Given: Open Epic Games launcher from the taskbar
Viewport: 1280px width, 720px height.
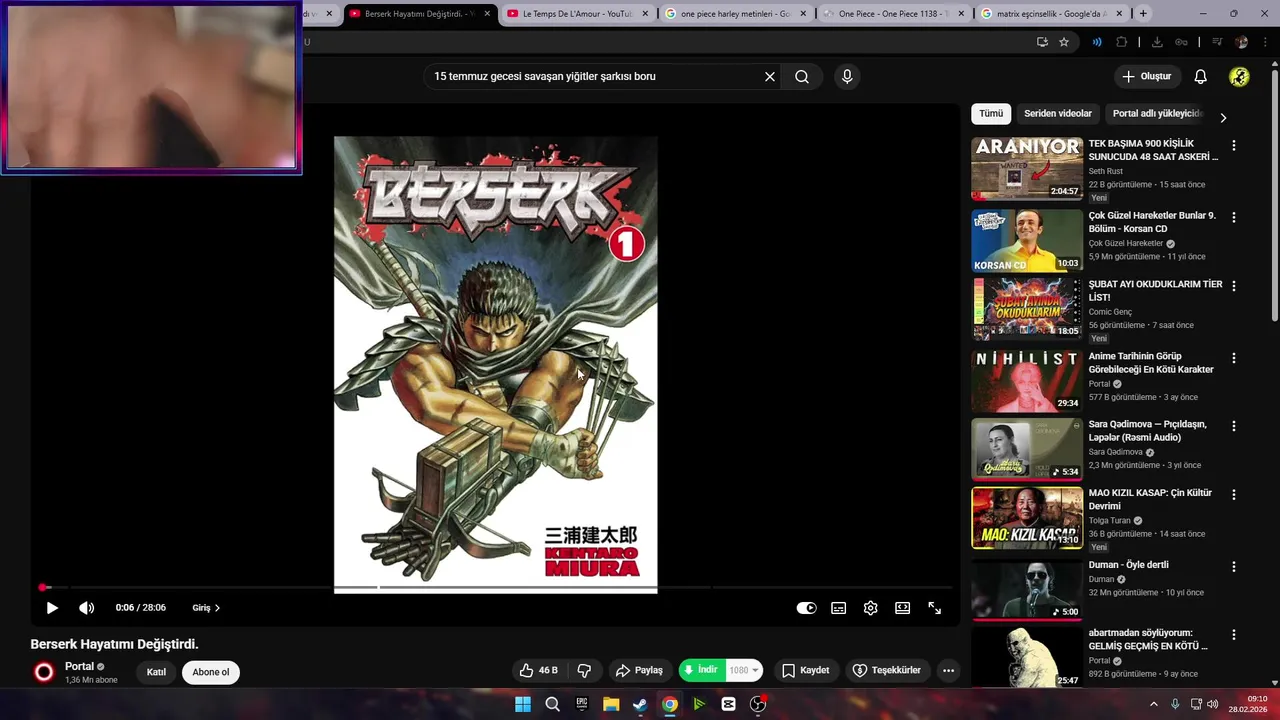Looking at the screenshot, I should click(582, 704).
